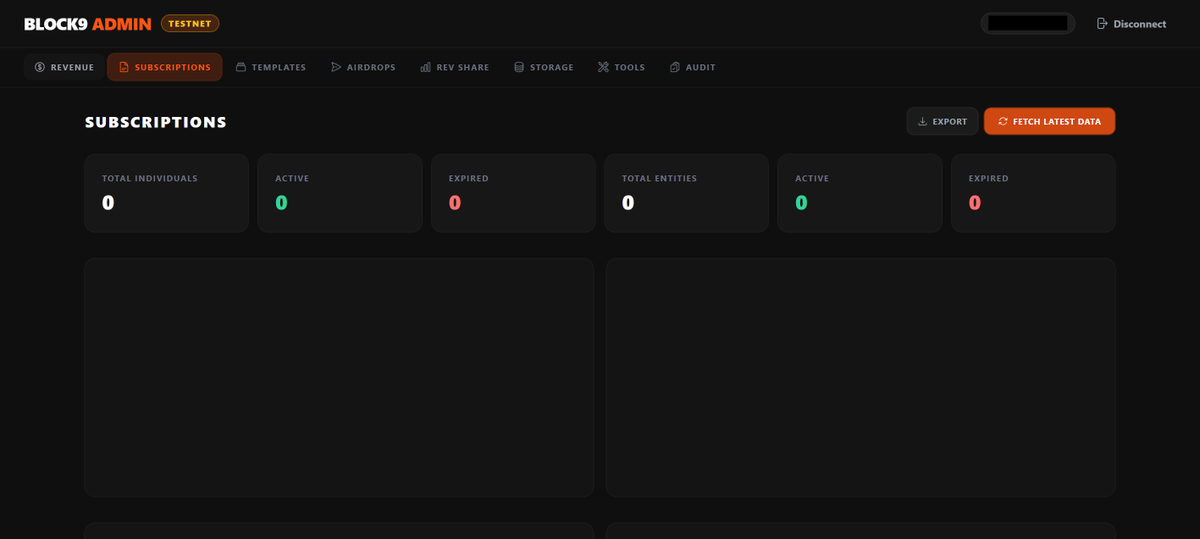Open the Storage tab
The width and height of the screenshot is (1200, 539).
coord(544,67)
